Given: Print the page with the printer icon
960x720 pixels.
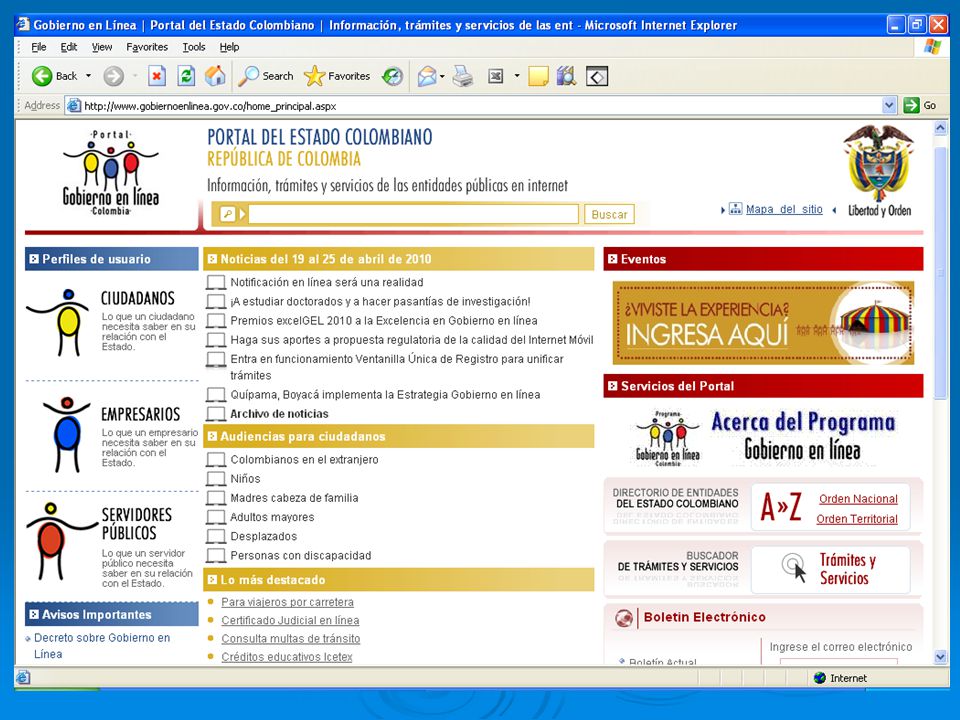Looking at the screenshot, I should [463, 77].
